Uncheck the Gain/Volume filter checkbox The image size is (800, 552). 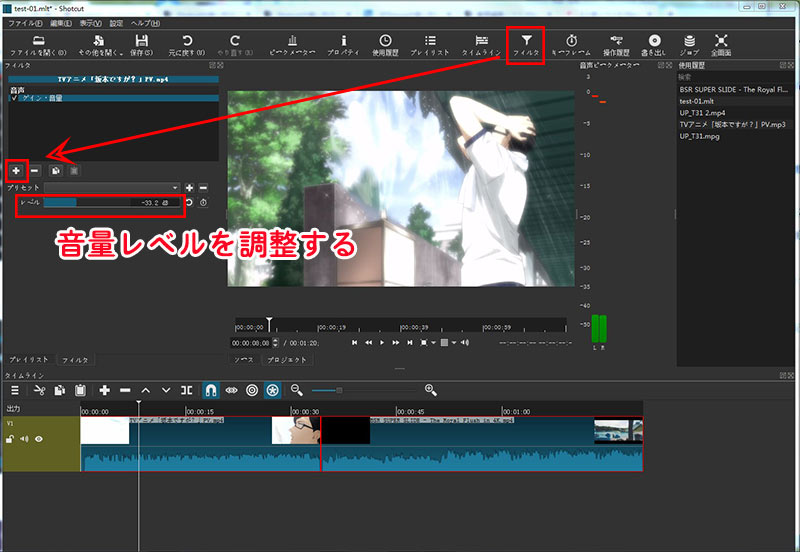click(14, 98)
